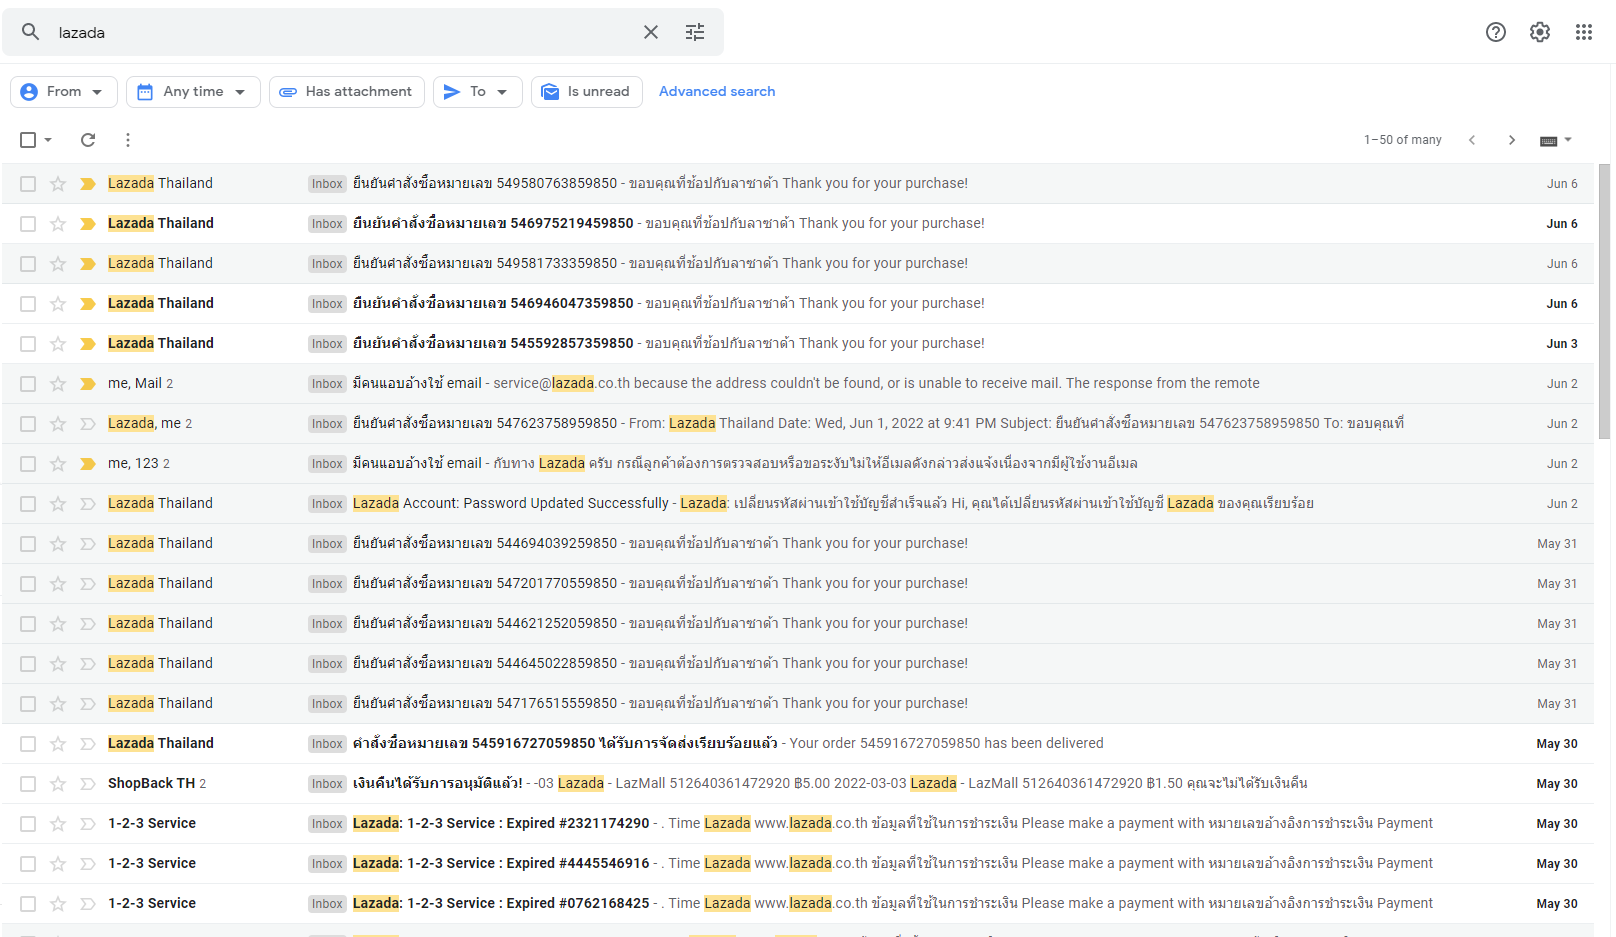This screenshot has height=937, width=1616.
Task: Star the order 549580763859850 email
Action: pyautogui.click(x=58, y=184)
